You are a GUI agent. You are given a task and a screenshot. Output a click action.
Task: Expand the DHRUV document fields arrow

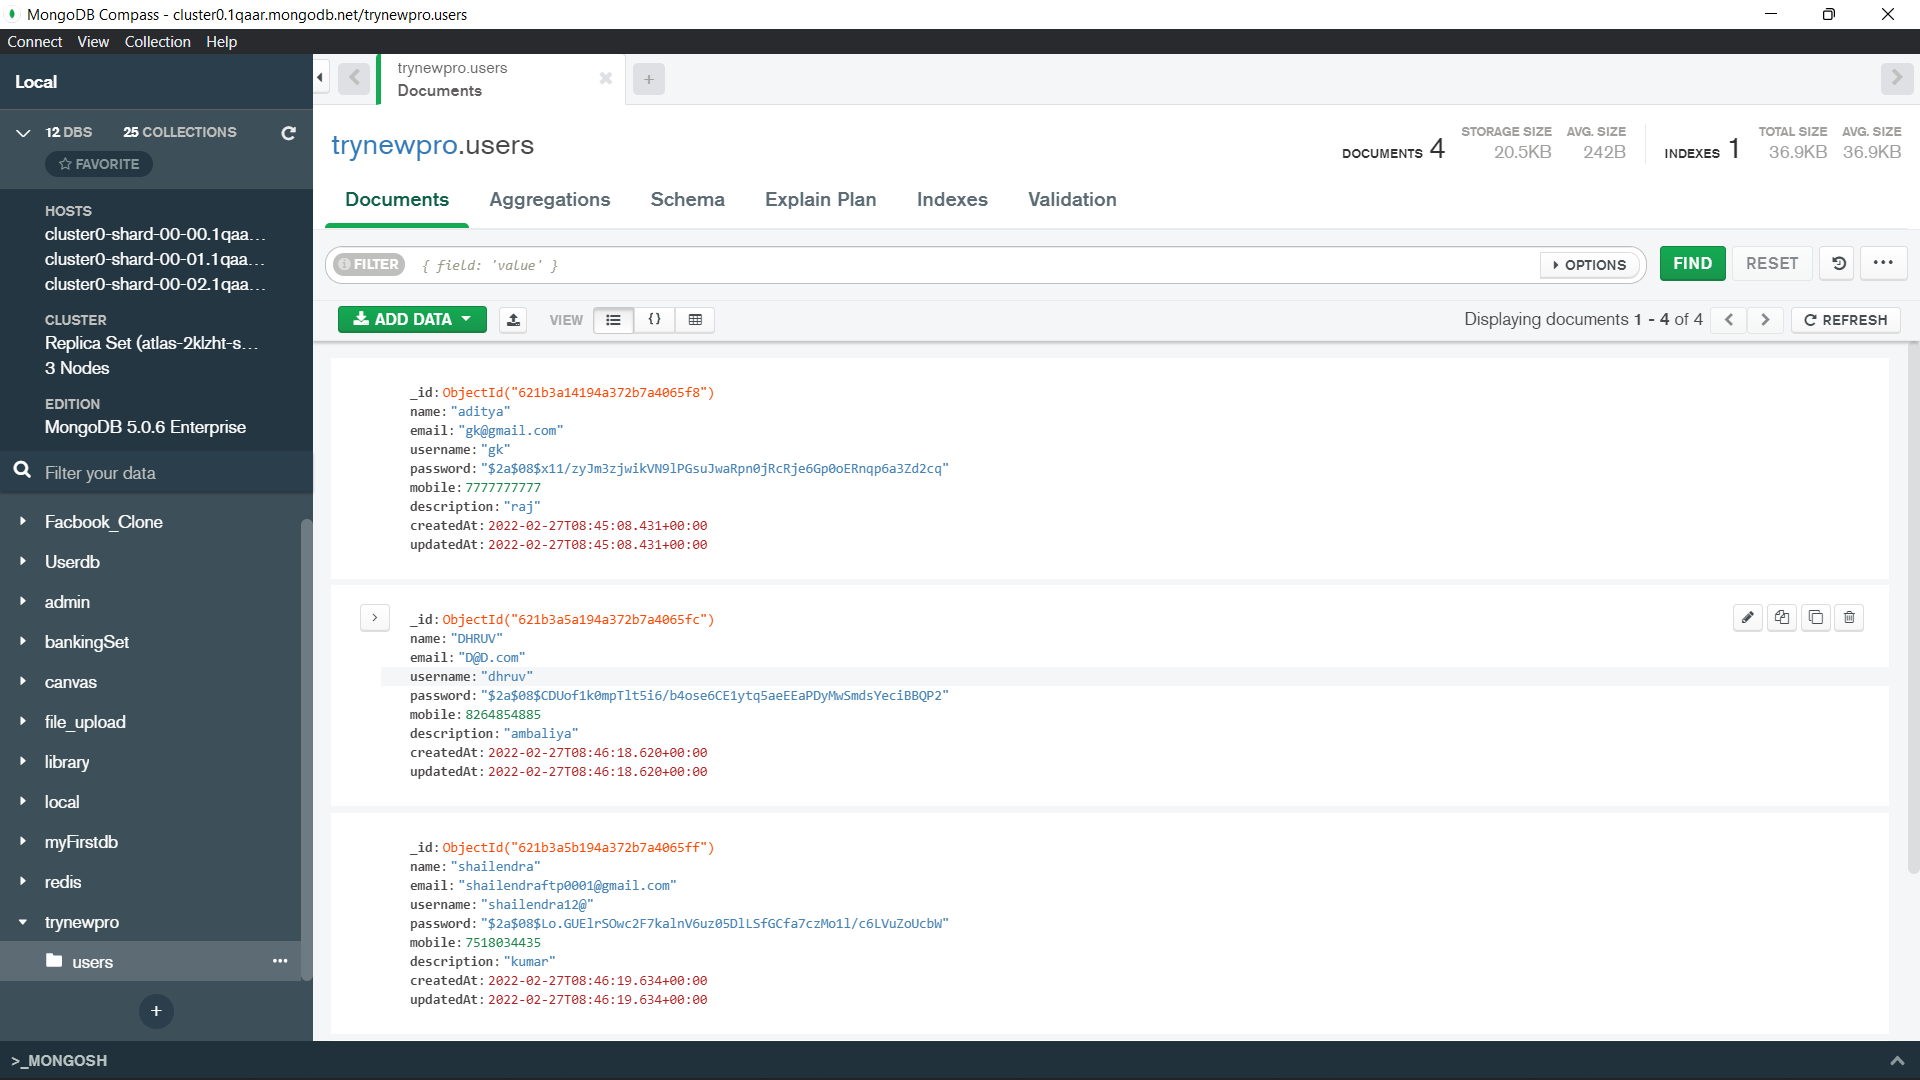(375, 617)
